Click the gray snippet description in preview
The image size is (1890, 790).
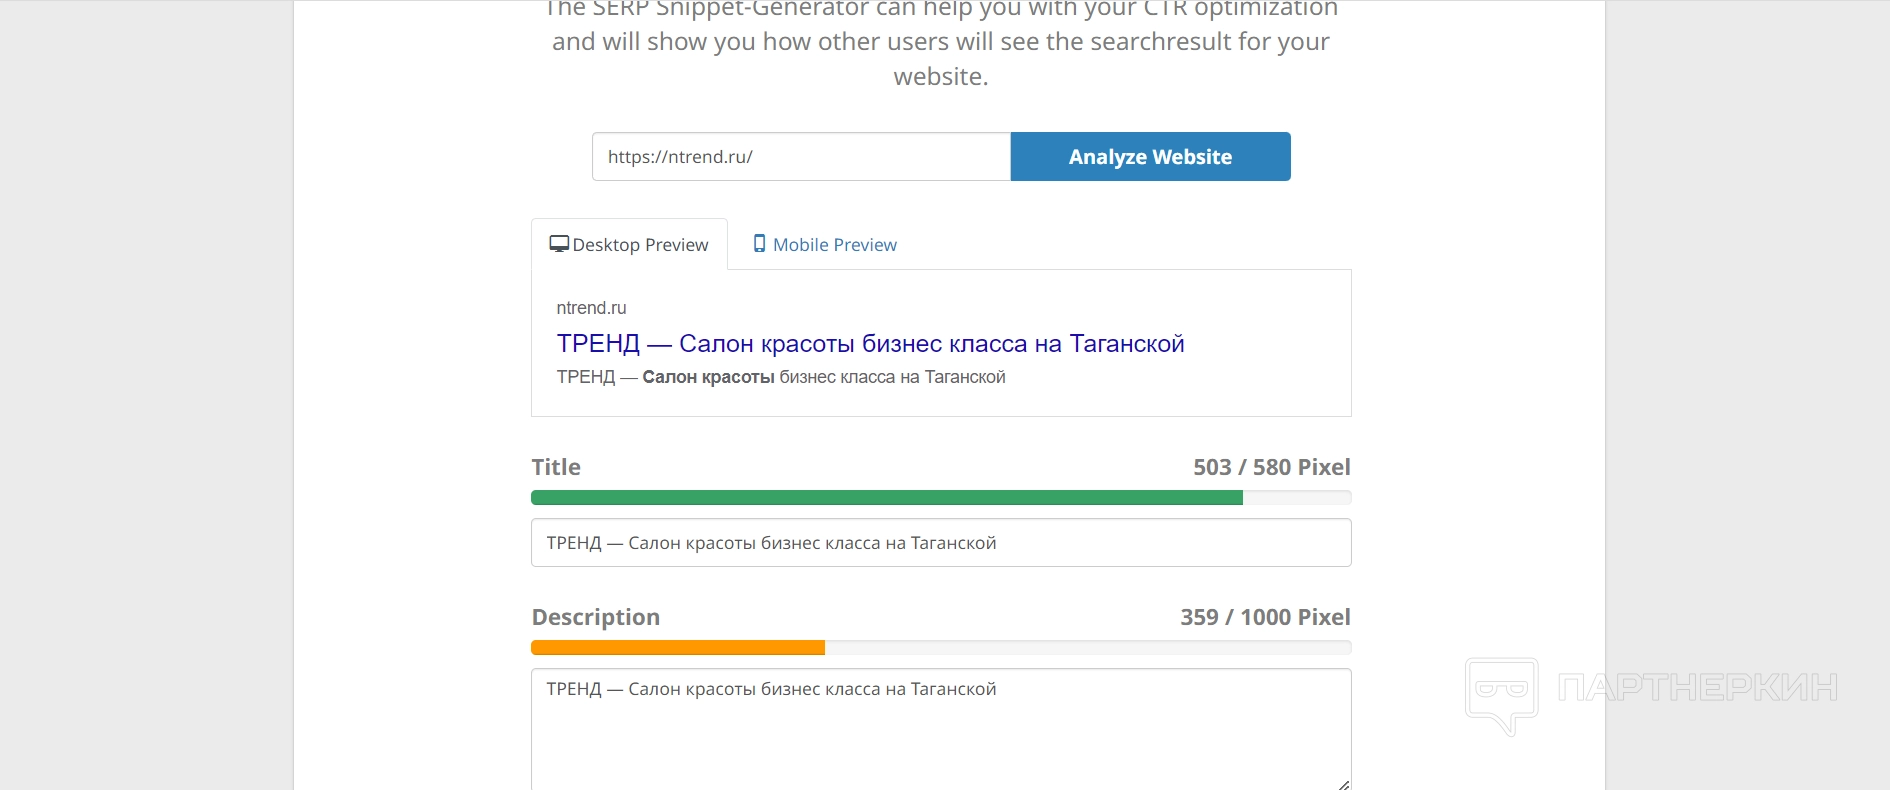(780, 377)
